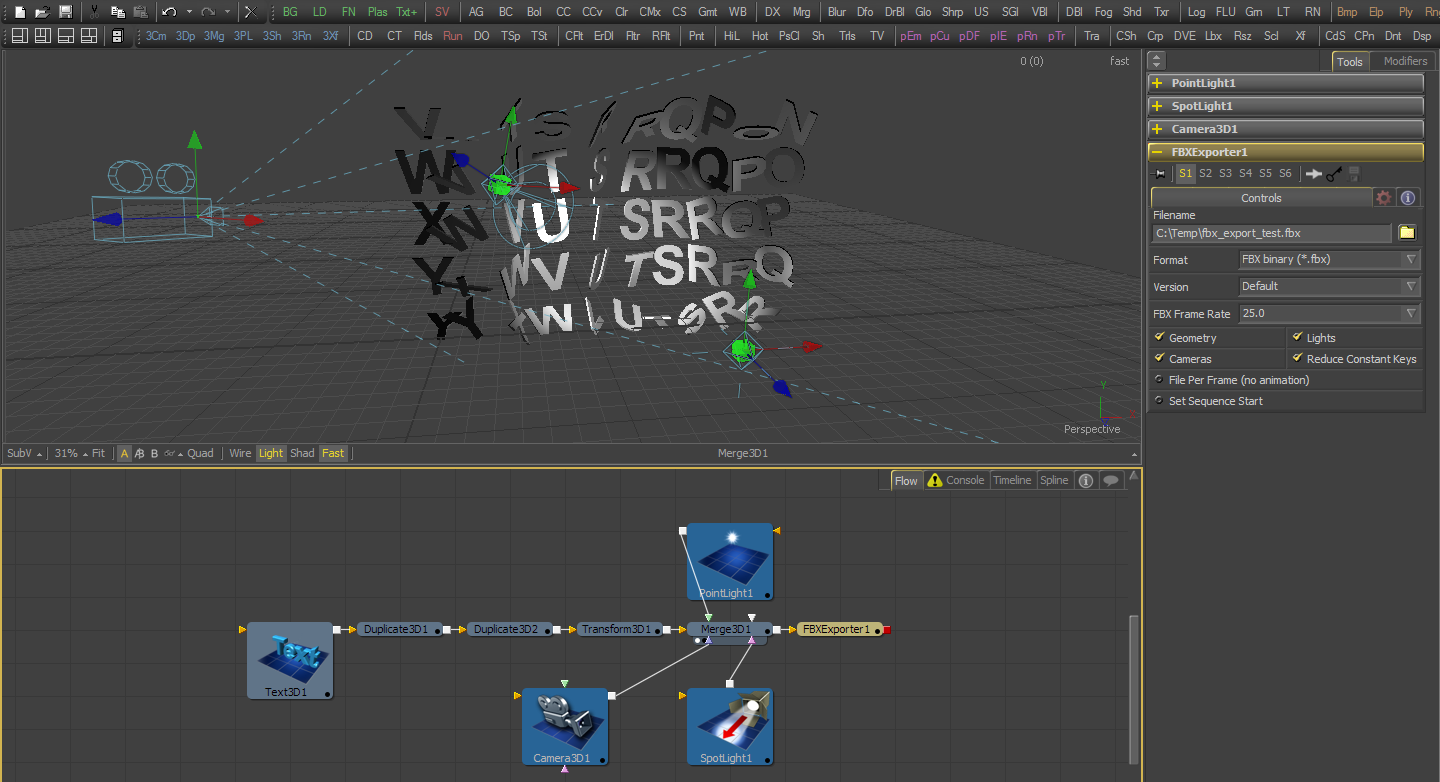Screen dimensions: 1440x782
Task: Toggle Fast mode in viewer toolbar
Action: coord(333,453)
